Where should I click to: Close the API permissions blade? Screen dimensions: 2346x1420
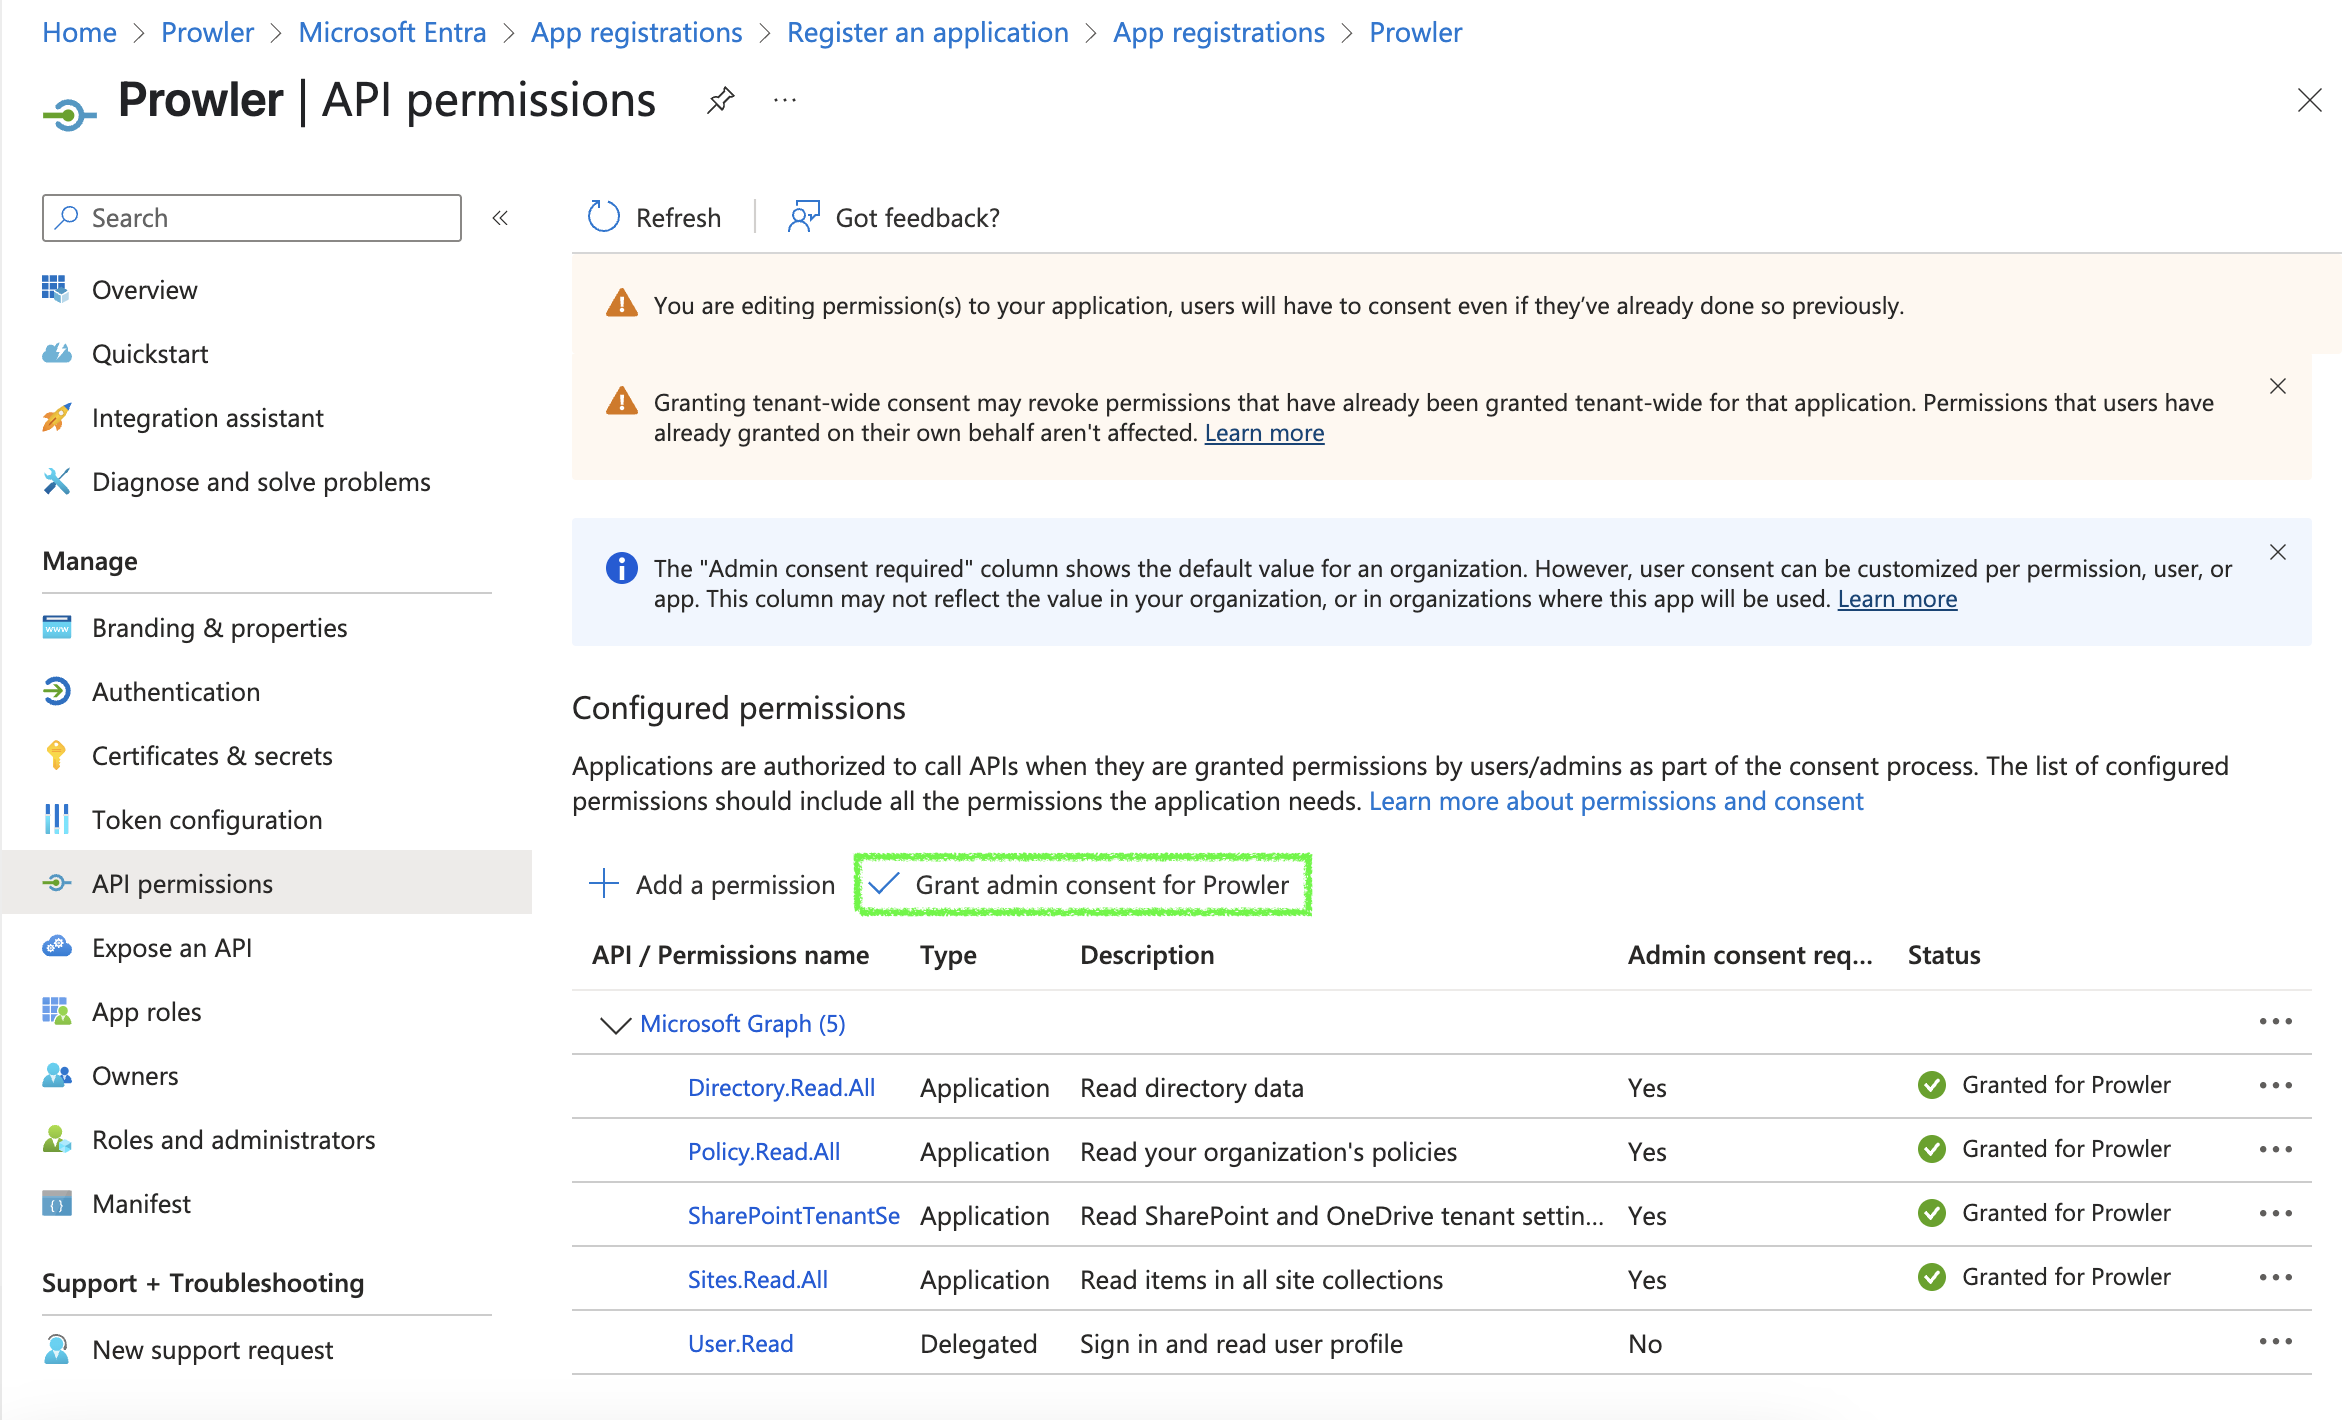click(x=2309, y=100)
